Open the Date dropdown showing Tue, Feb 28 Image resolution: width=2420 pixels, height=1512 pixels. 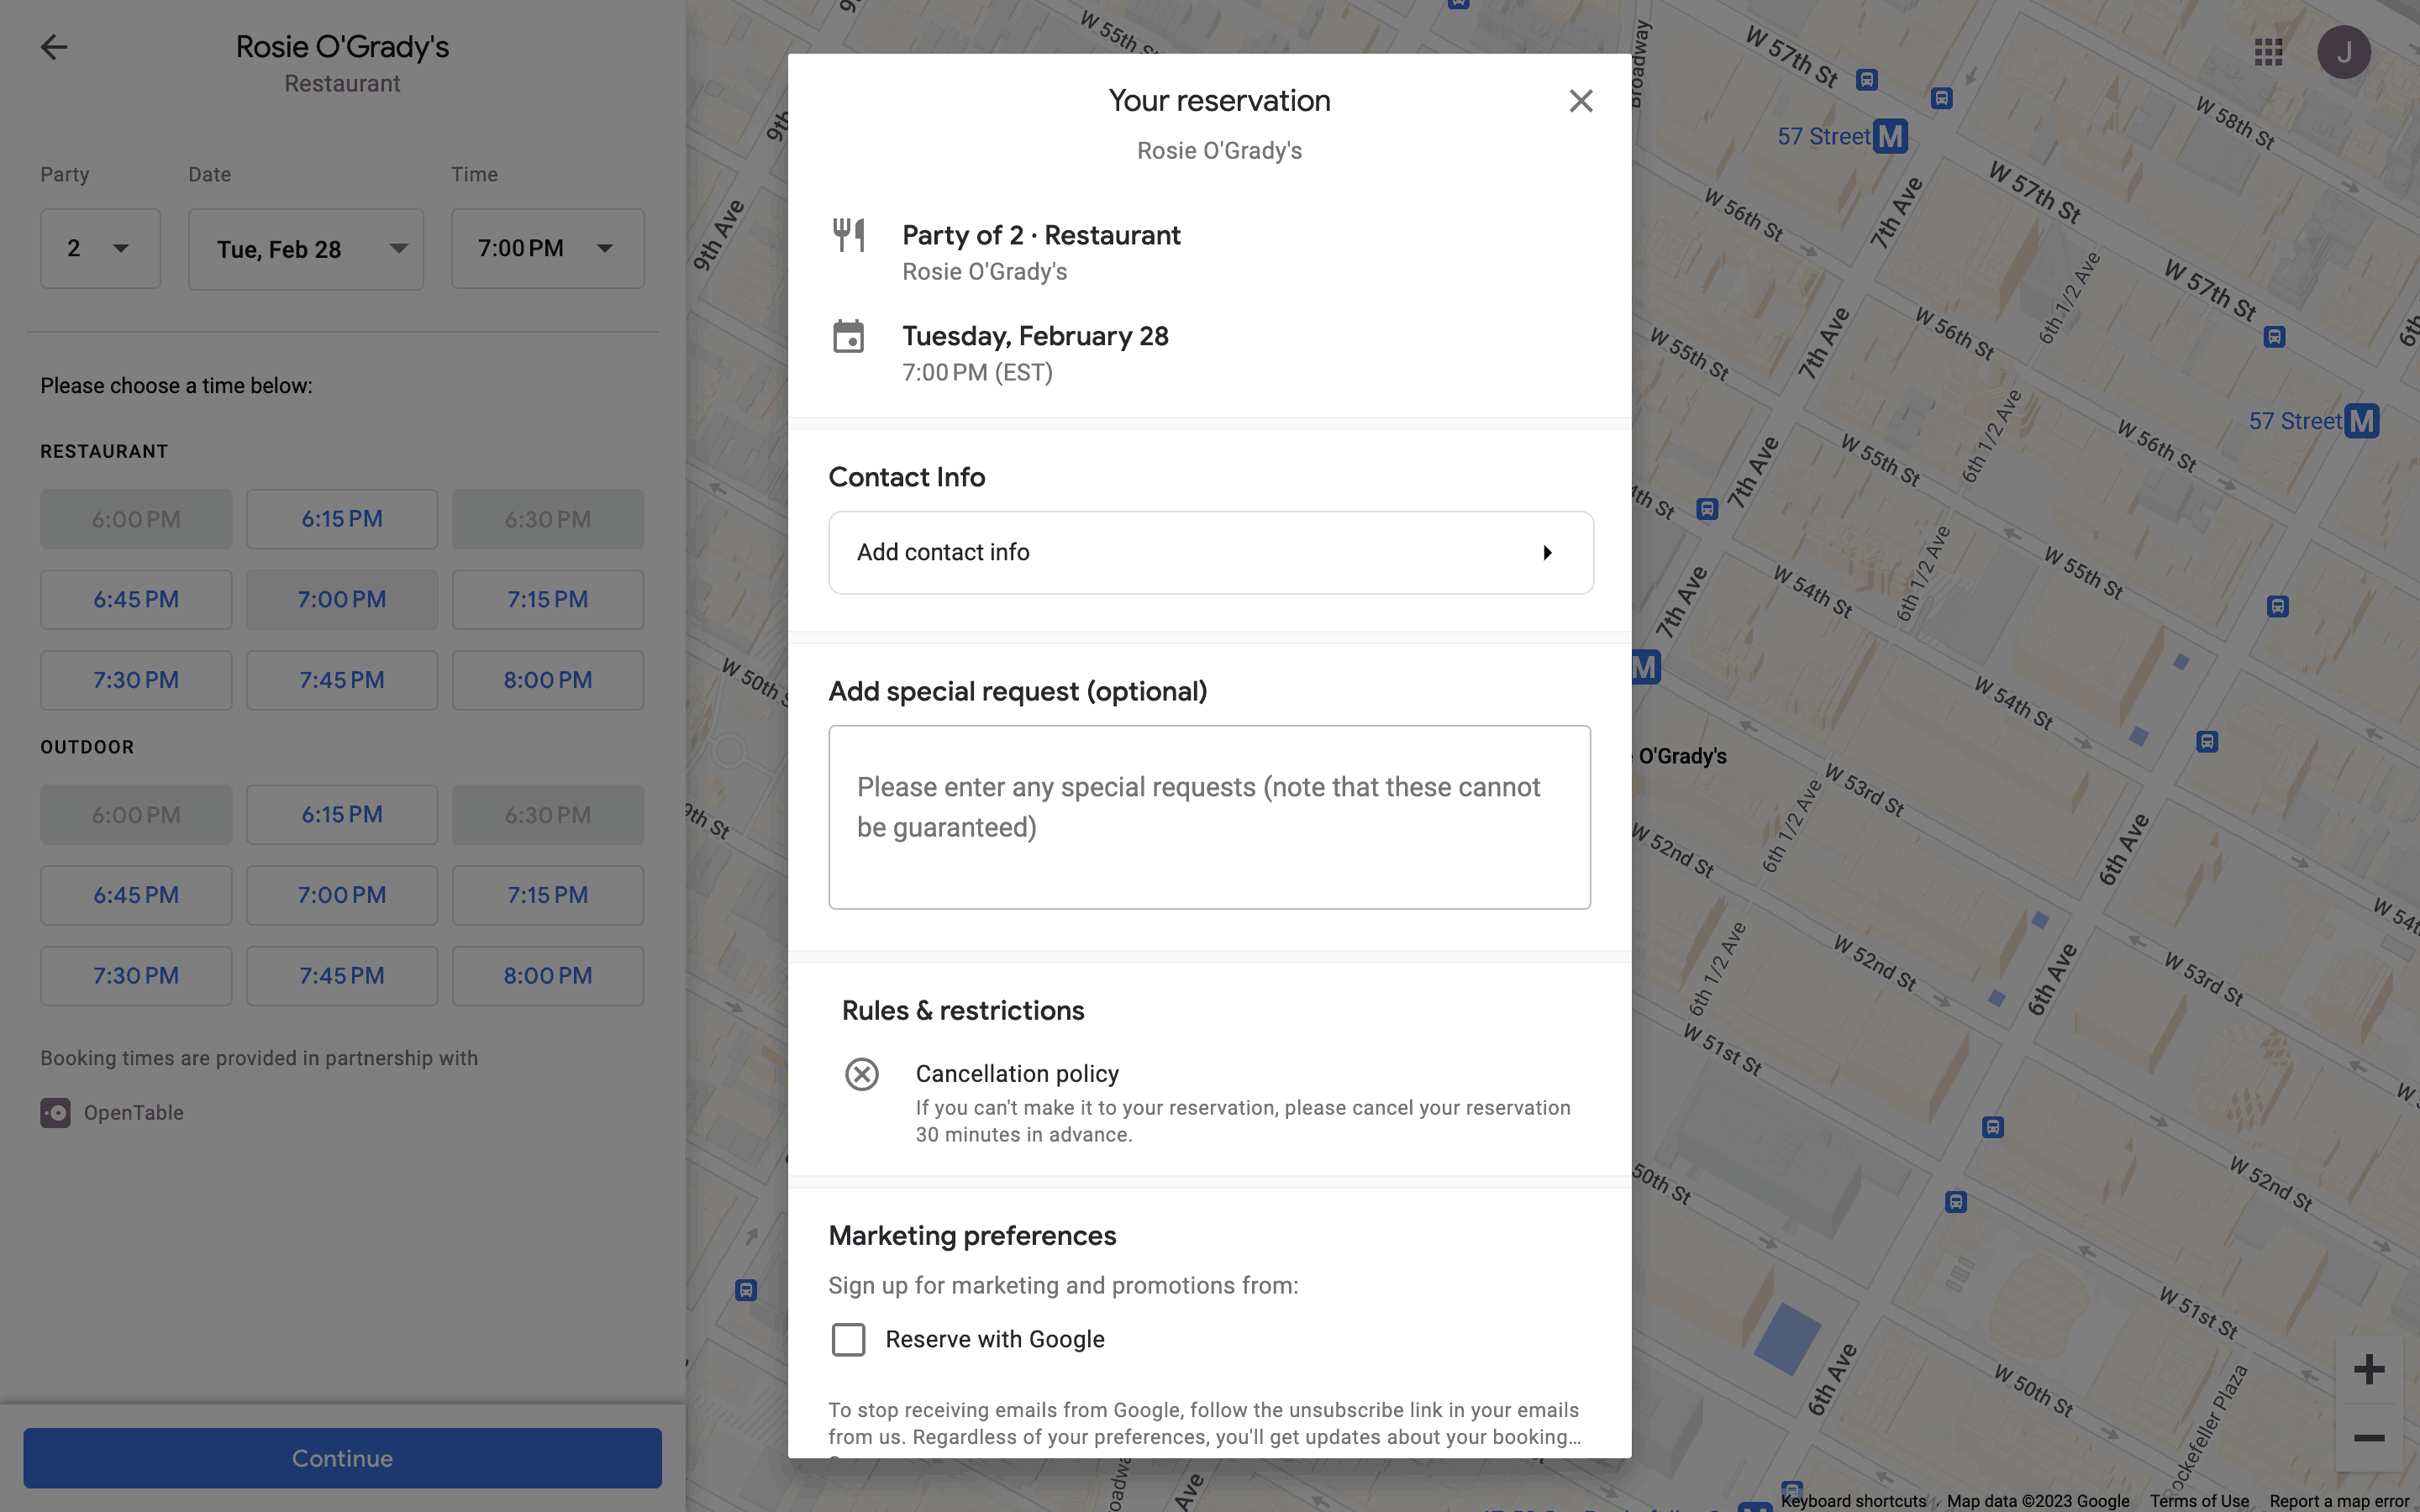tap(305, 249)
